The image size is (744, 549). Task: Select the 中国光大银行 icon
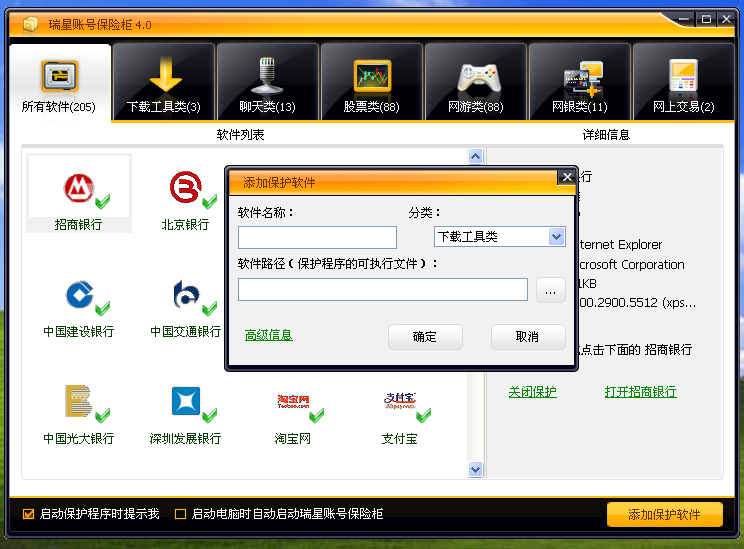(78, 401)
